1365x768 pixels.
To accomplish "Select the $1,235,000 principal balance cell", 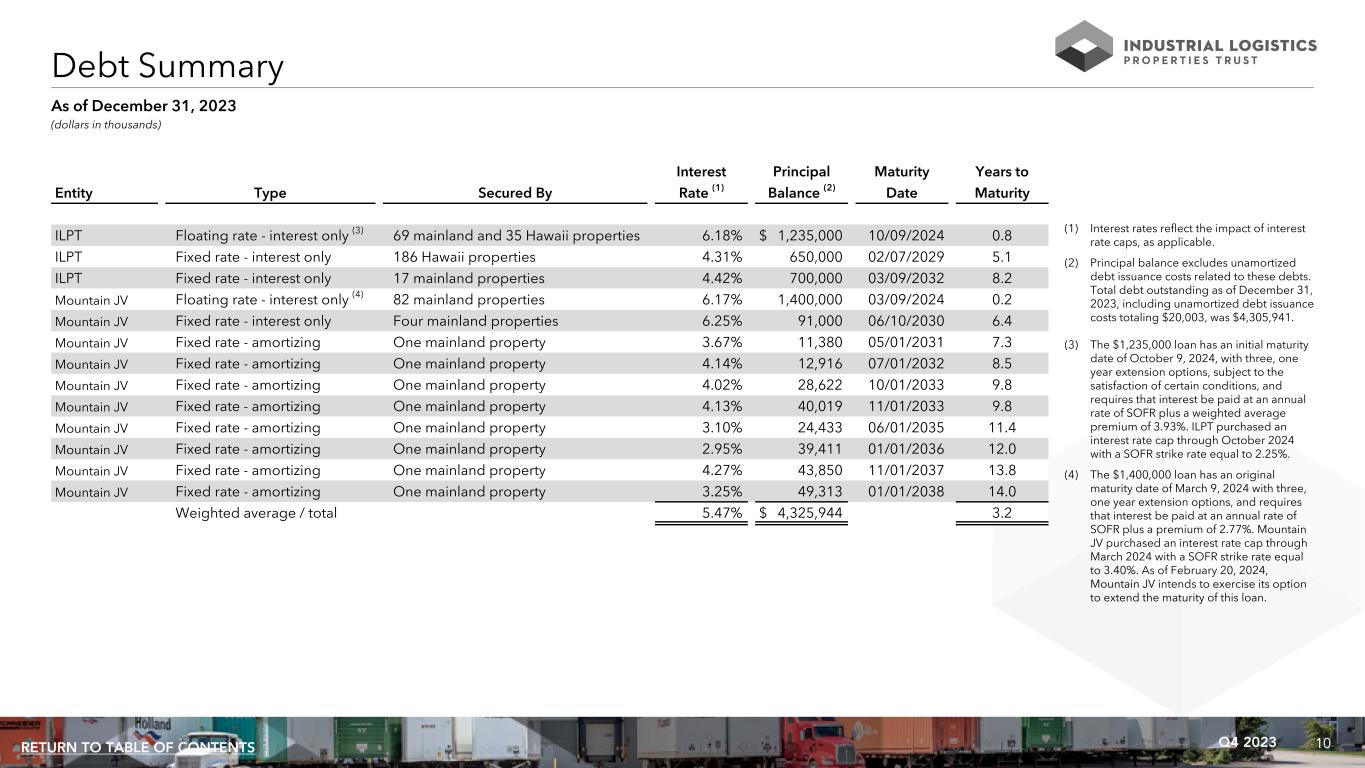I will [801, 236].
